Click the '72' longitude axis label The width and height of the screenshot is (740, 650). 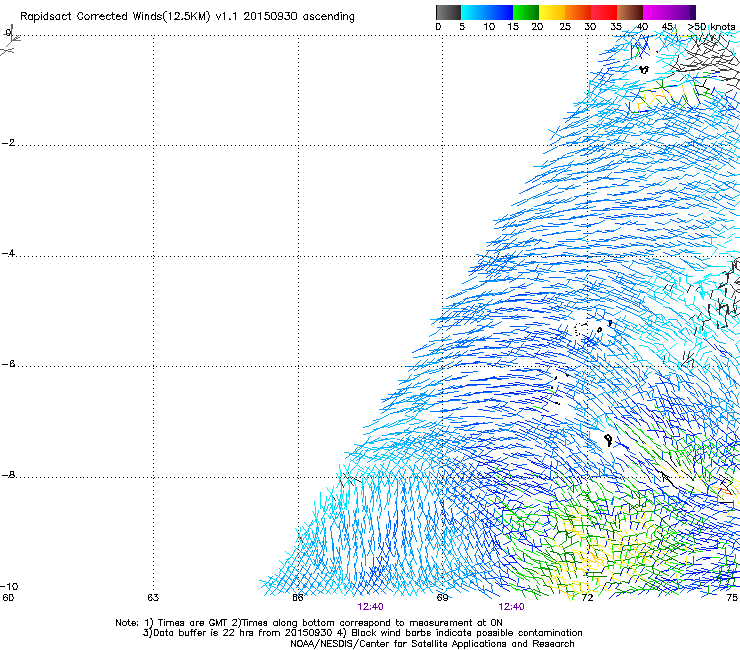click(x=587, y=598)
